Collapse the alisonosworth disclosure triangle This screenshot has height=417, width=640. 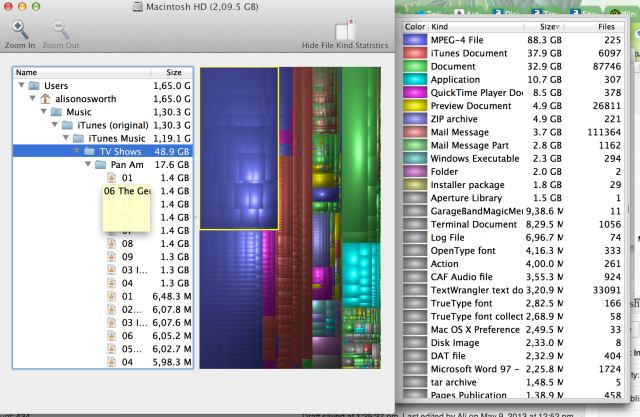(33, 98)
